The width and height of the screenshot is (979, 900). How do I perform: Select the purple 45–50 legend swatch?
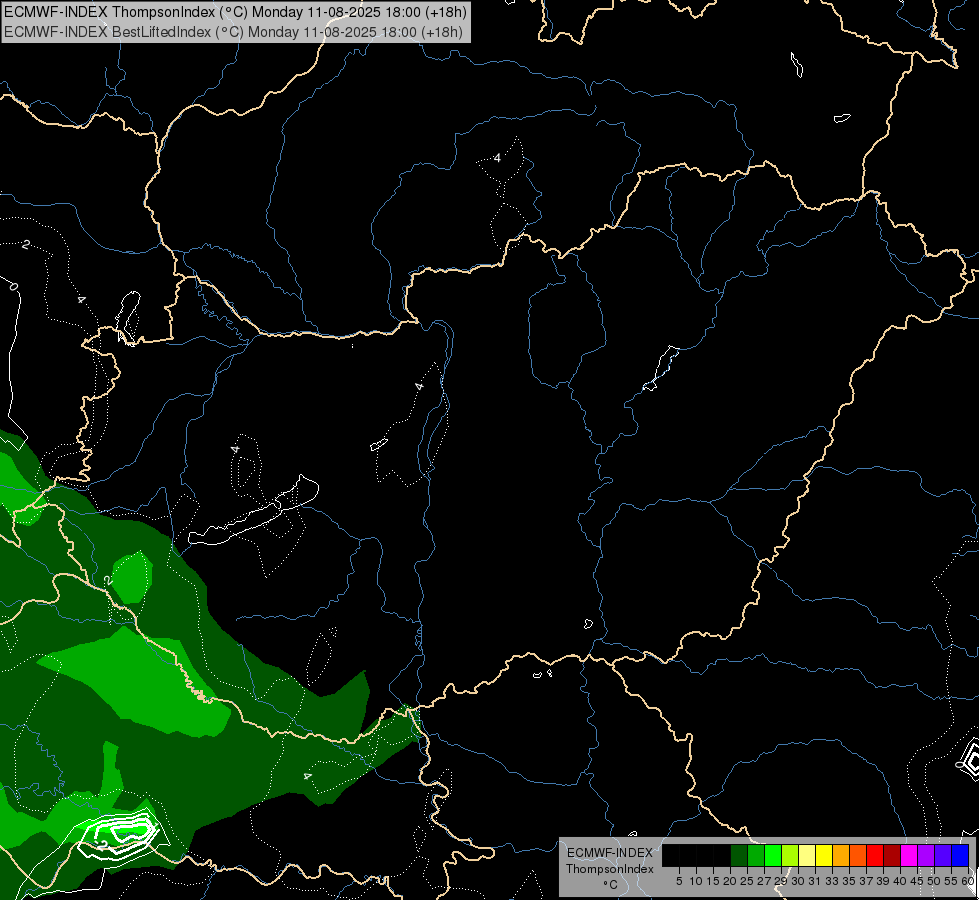tap(926, 855)
